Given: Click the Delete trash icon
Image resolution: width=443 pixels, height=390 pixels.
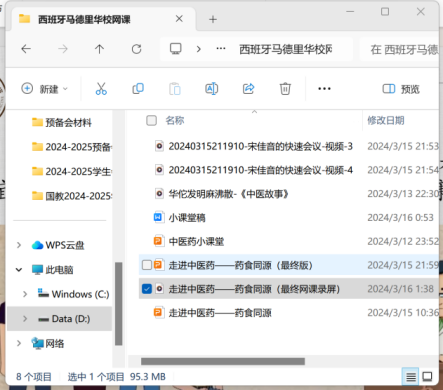Looking at the screenshot, I should click(x=285, y=89).
